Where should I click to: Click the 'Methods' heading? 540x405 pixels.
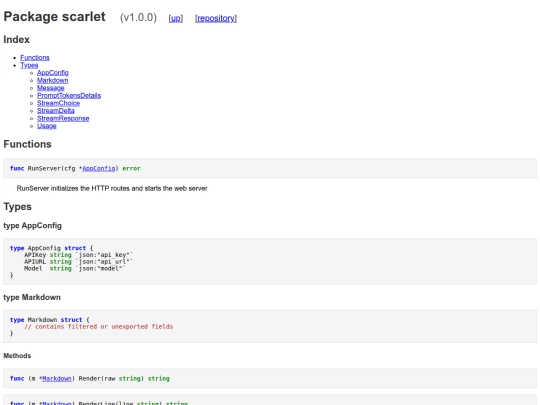[17, 356]
